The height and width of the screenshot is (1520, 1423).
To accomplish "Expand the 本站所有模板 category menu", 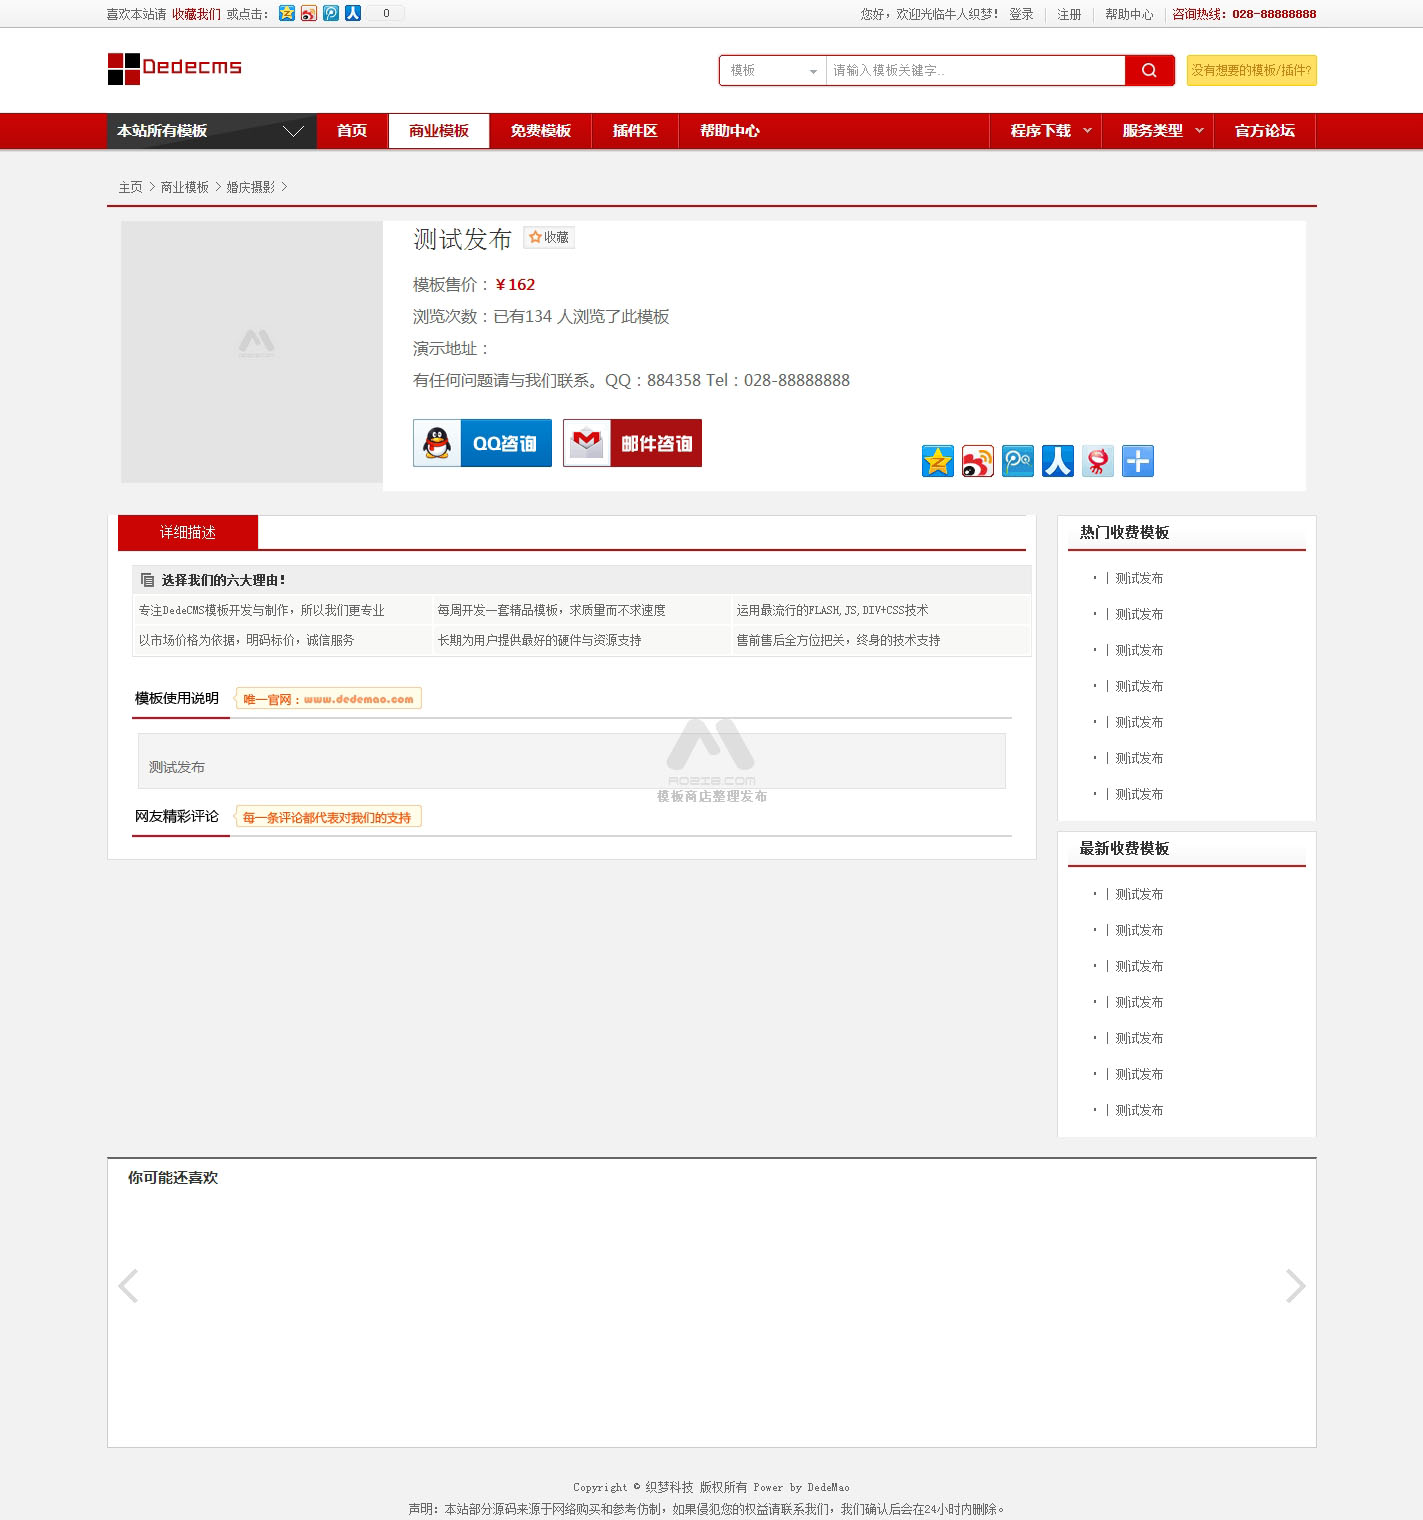I will click(x=211, y=131).
